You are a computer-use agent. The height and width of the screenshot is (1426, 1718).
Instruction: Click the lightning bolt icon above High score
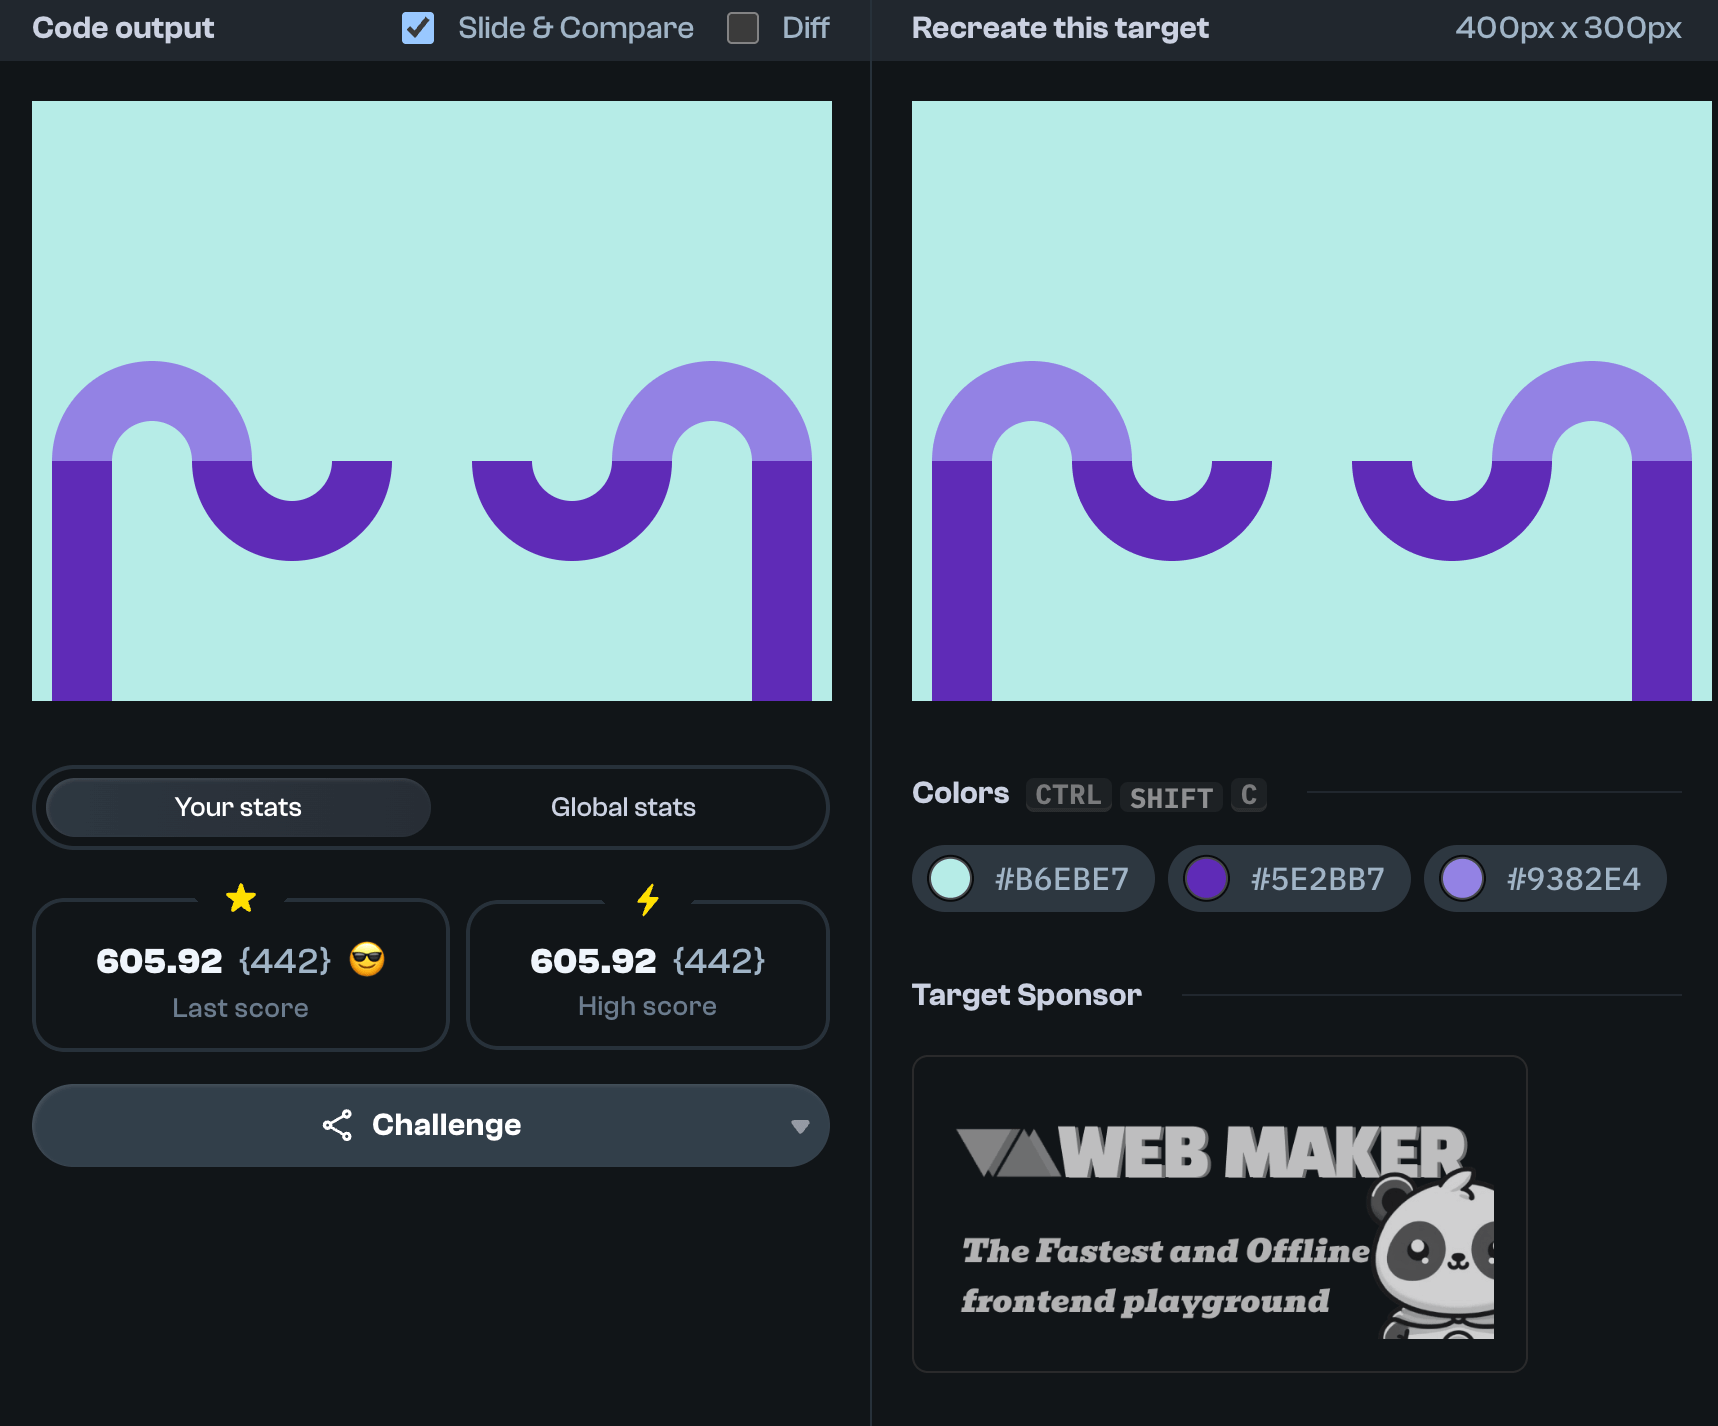pyautogui.click(x=648, y=900)
